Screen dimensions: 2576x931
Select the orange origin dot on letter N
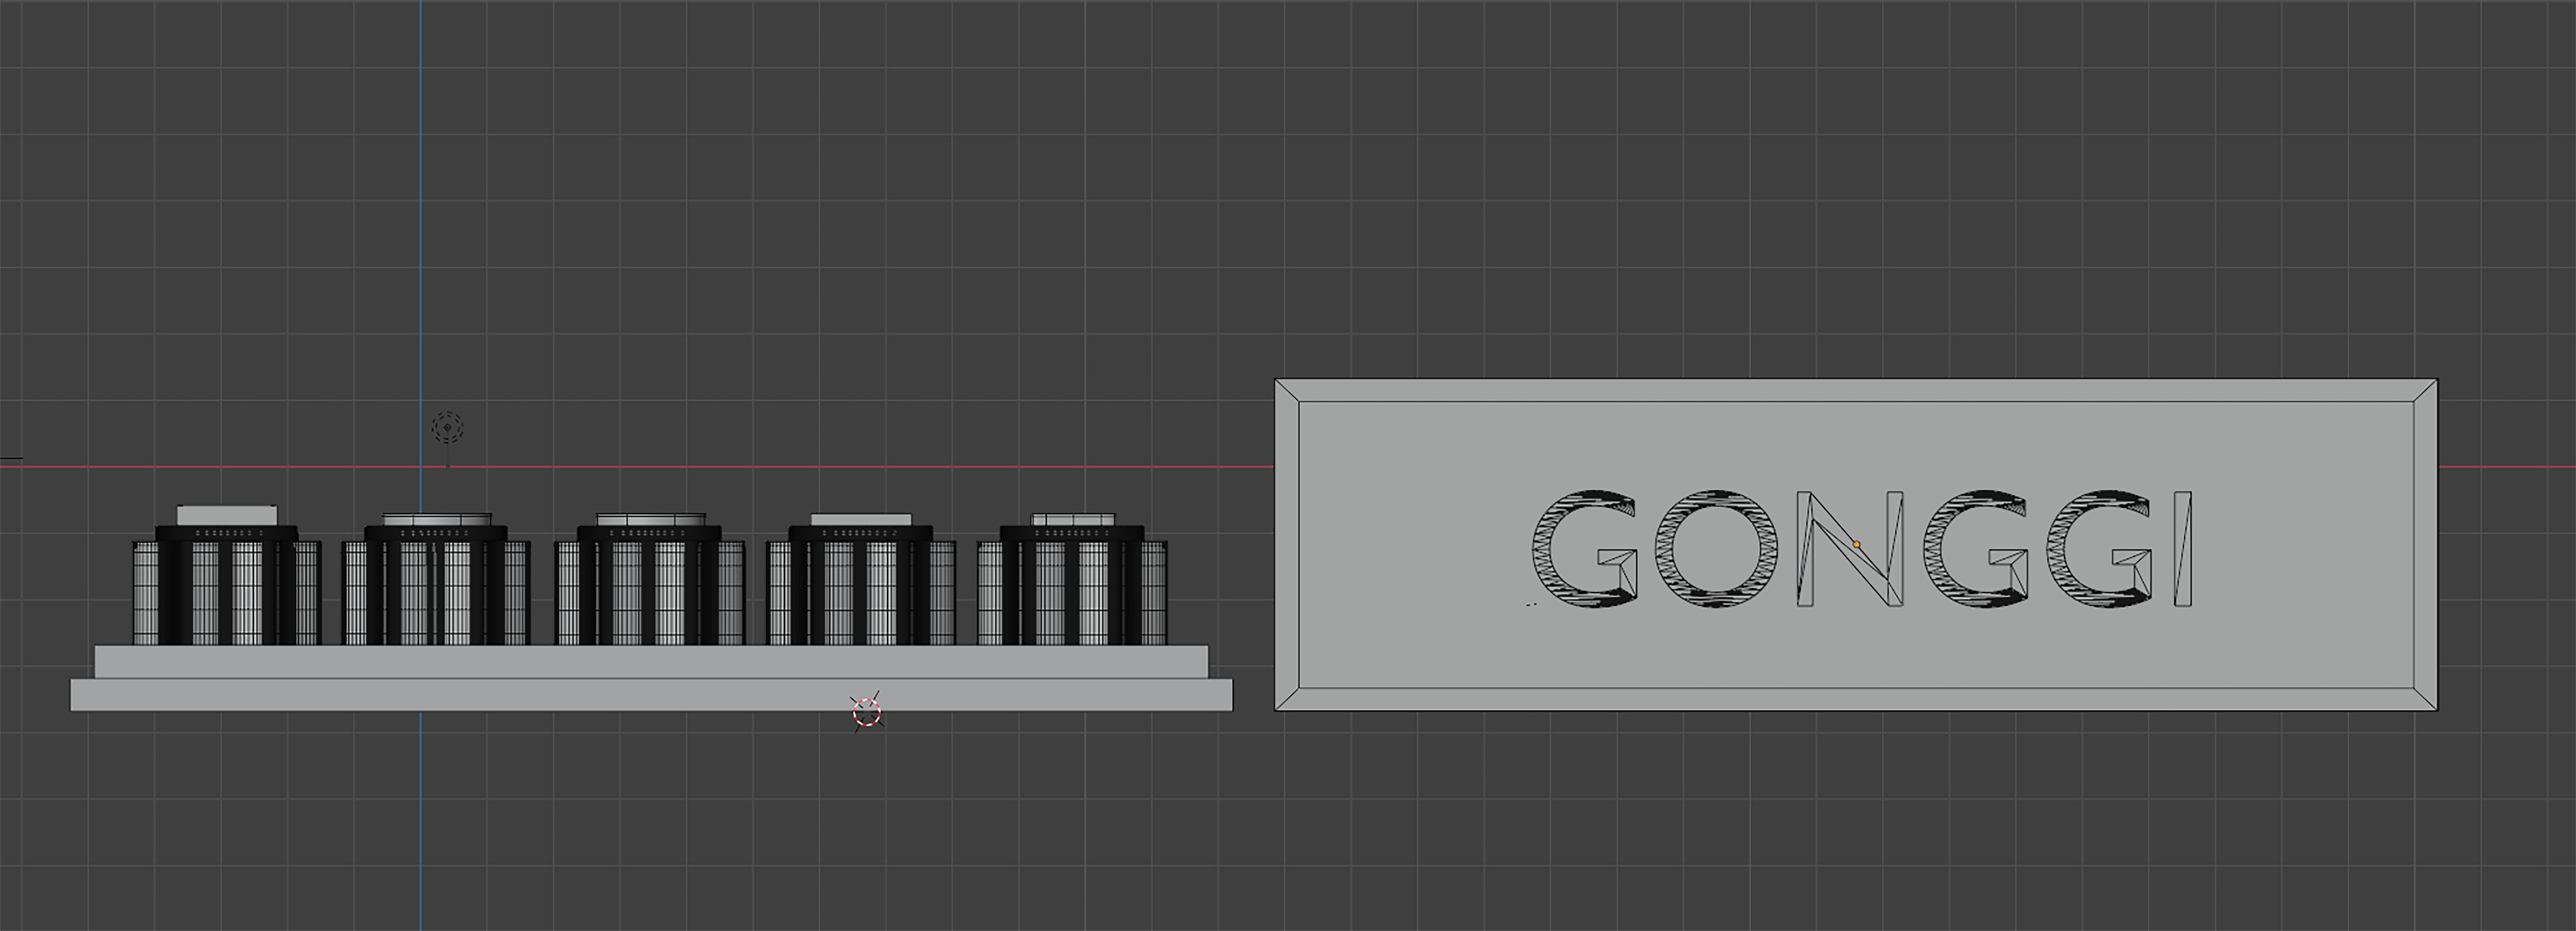pyautogui.click(x=1857, y=545)
